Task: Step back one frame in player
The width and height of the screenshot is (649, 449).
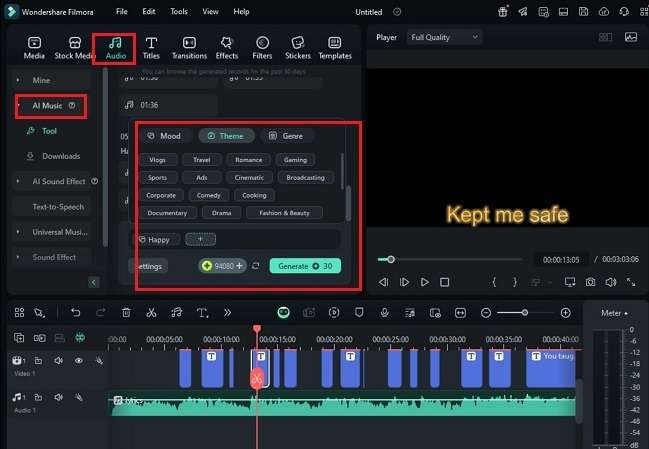Action: pyautogui.click(x=384, y=282)
